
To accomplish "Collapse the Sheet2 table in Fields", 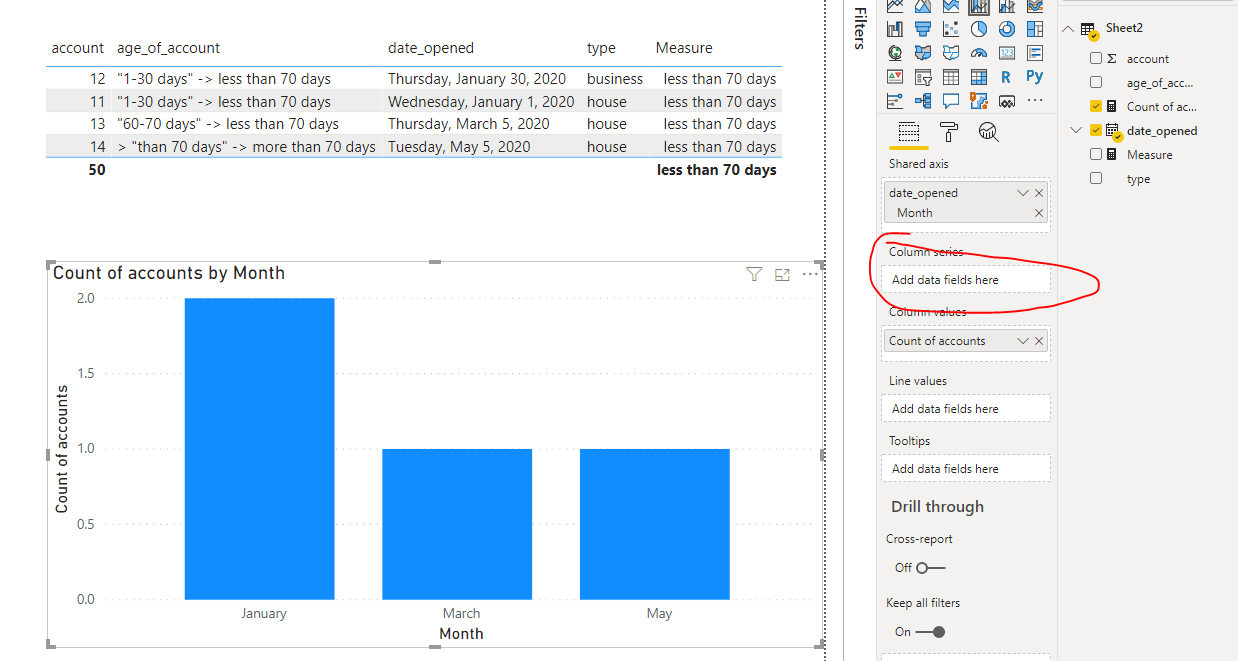I will click(x=1069, y=29).
